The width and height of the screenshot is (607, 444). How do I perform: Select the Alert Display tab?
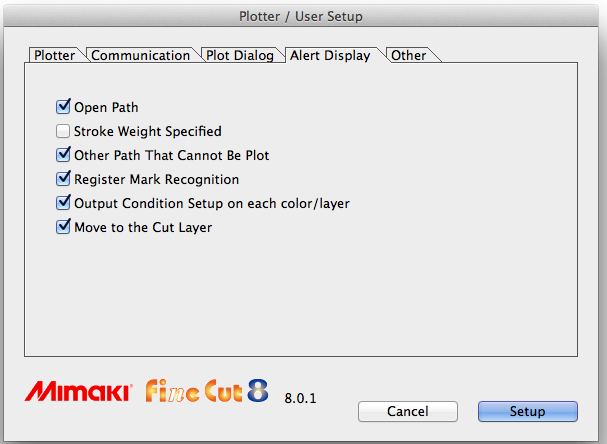coord(330,55)
